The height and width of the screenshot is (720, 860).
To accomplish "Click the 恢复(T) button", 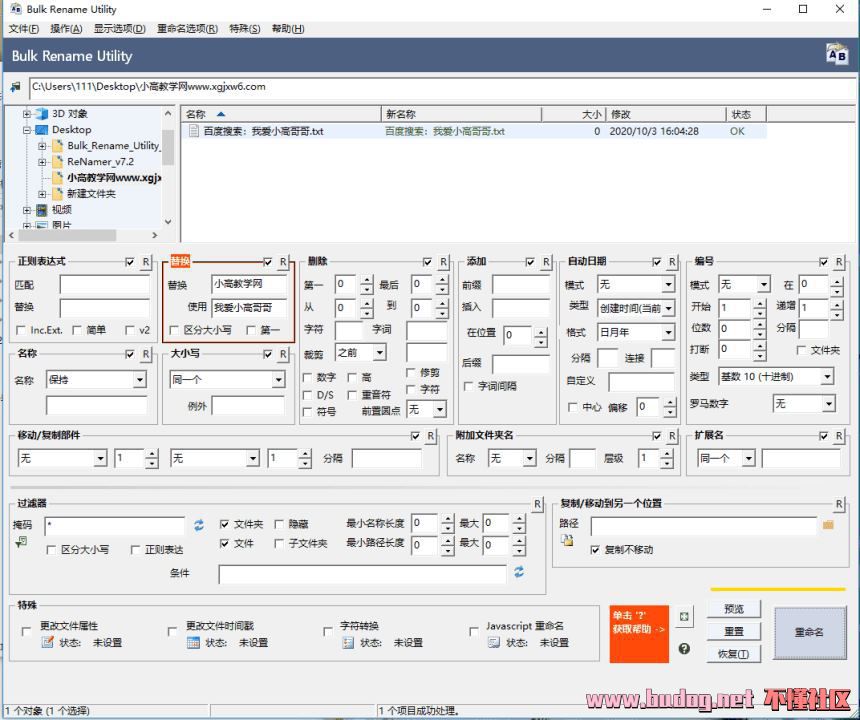I will [734, 654].
